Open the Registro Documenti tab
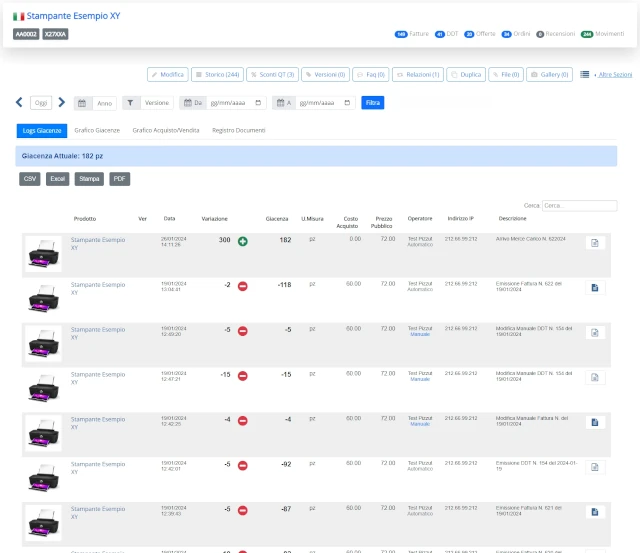Image resolution: width=640 pixels, height=553 pixels. pyautogui.click(x=239, y=130)
